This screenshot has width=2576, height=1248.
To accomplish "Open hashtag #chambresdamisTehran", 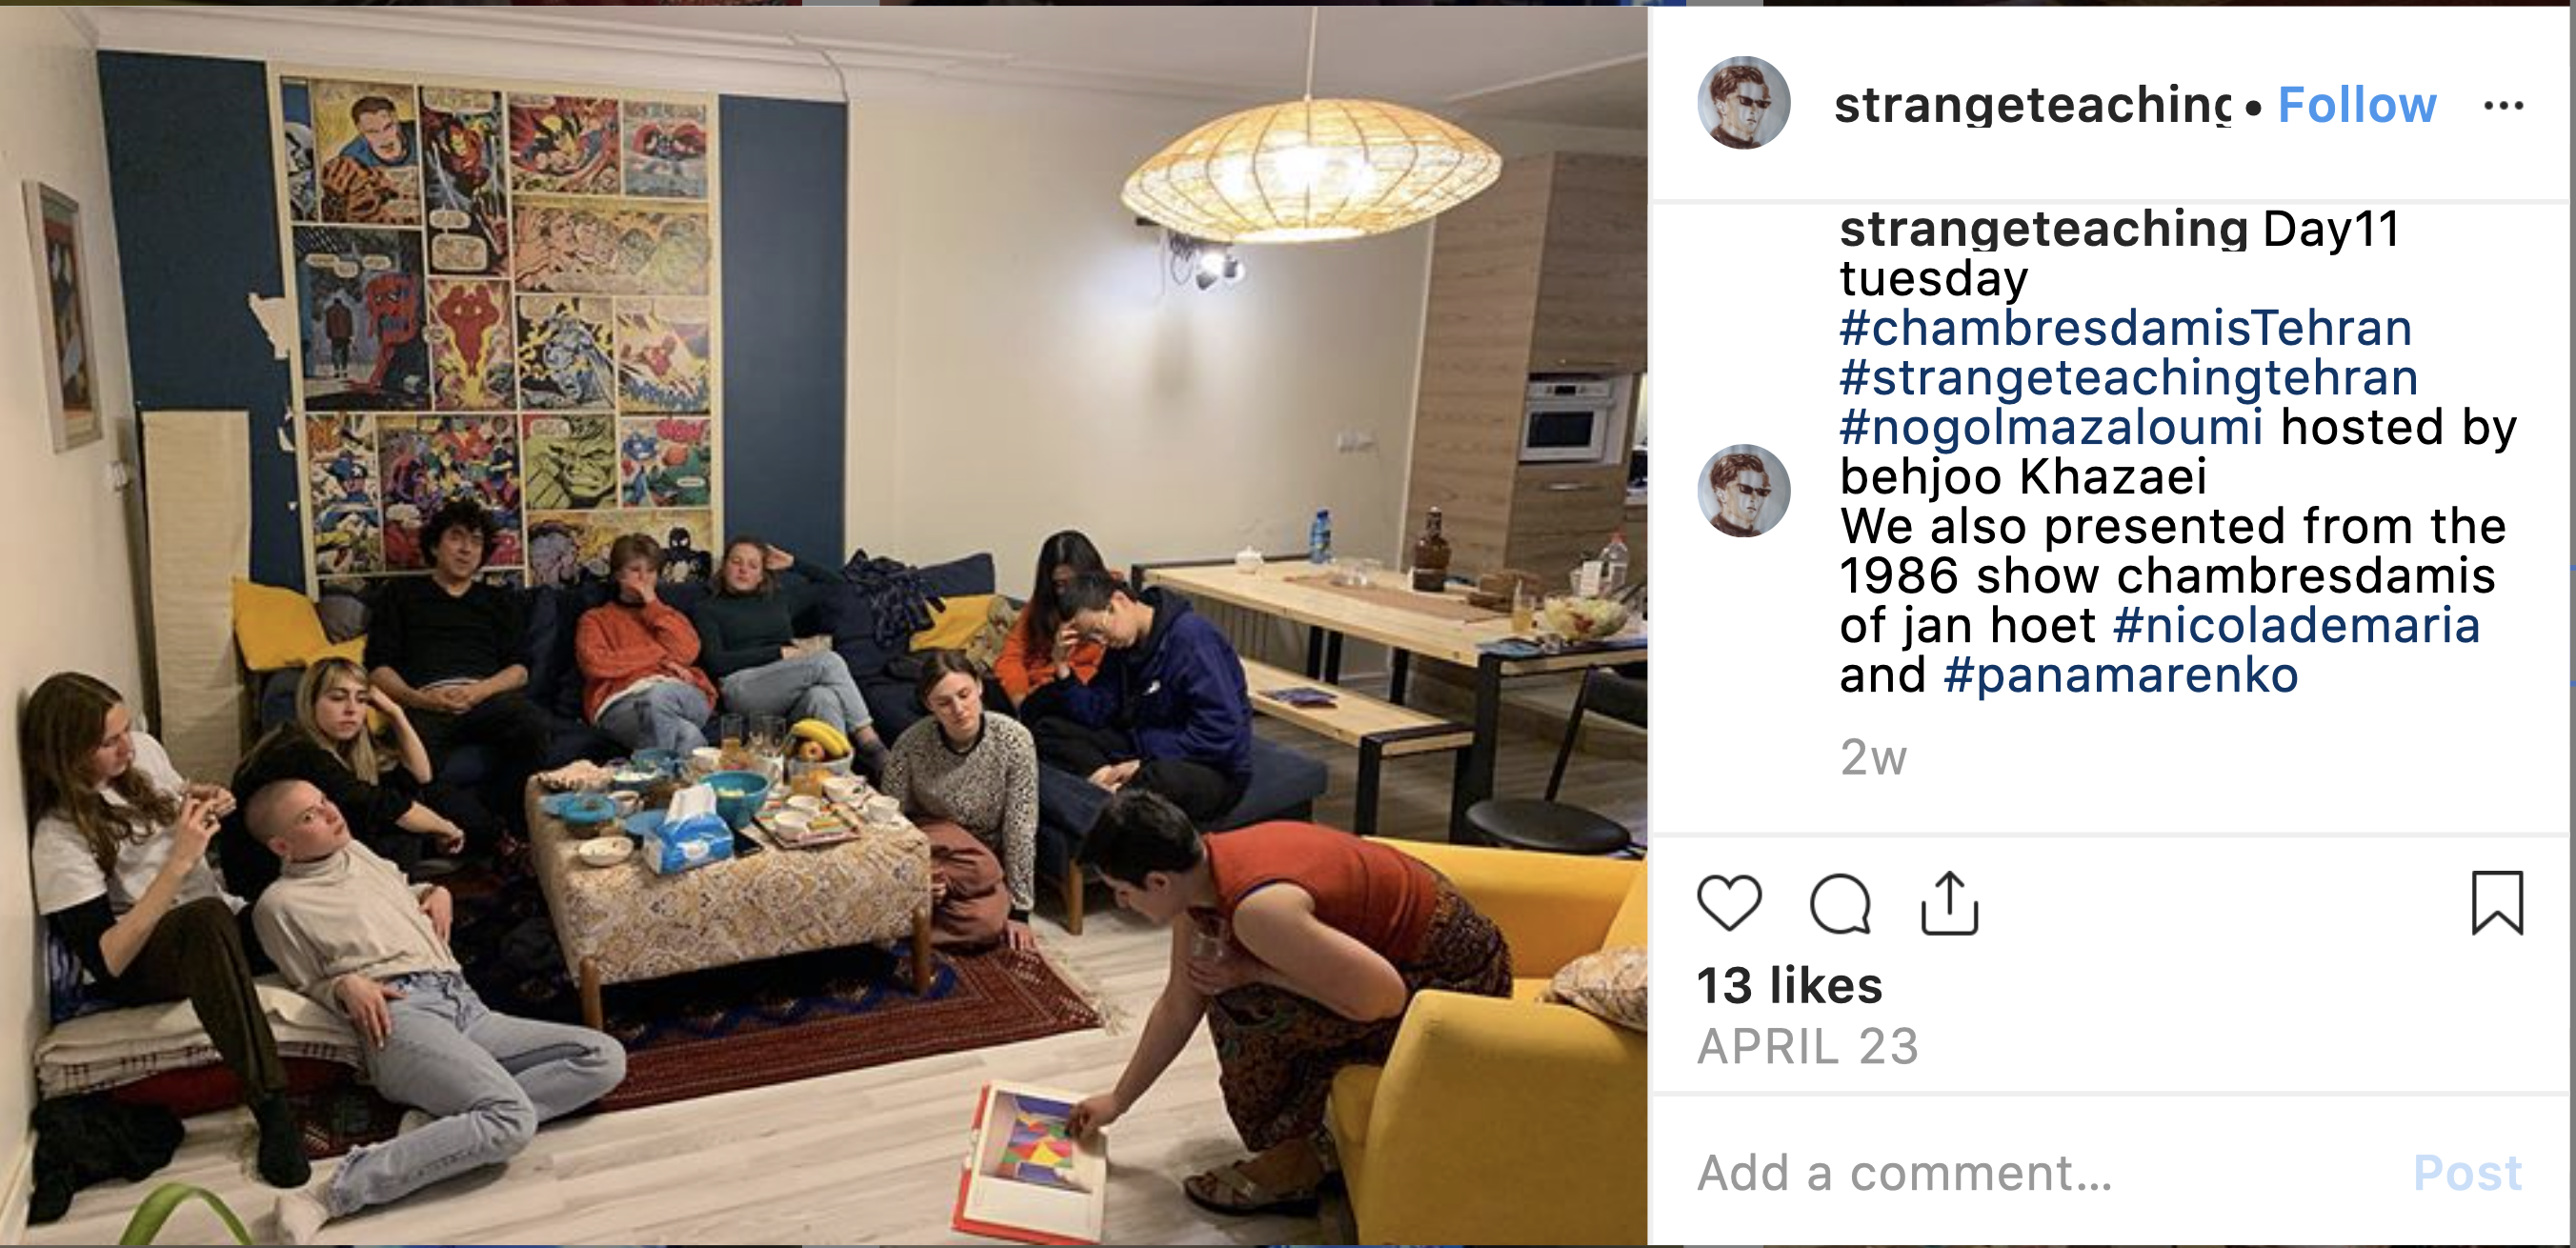I will click(2125, 328).
